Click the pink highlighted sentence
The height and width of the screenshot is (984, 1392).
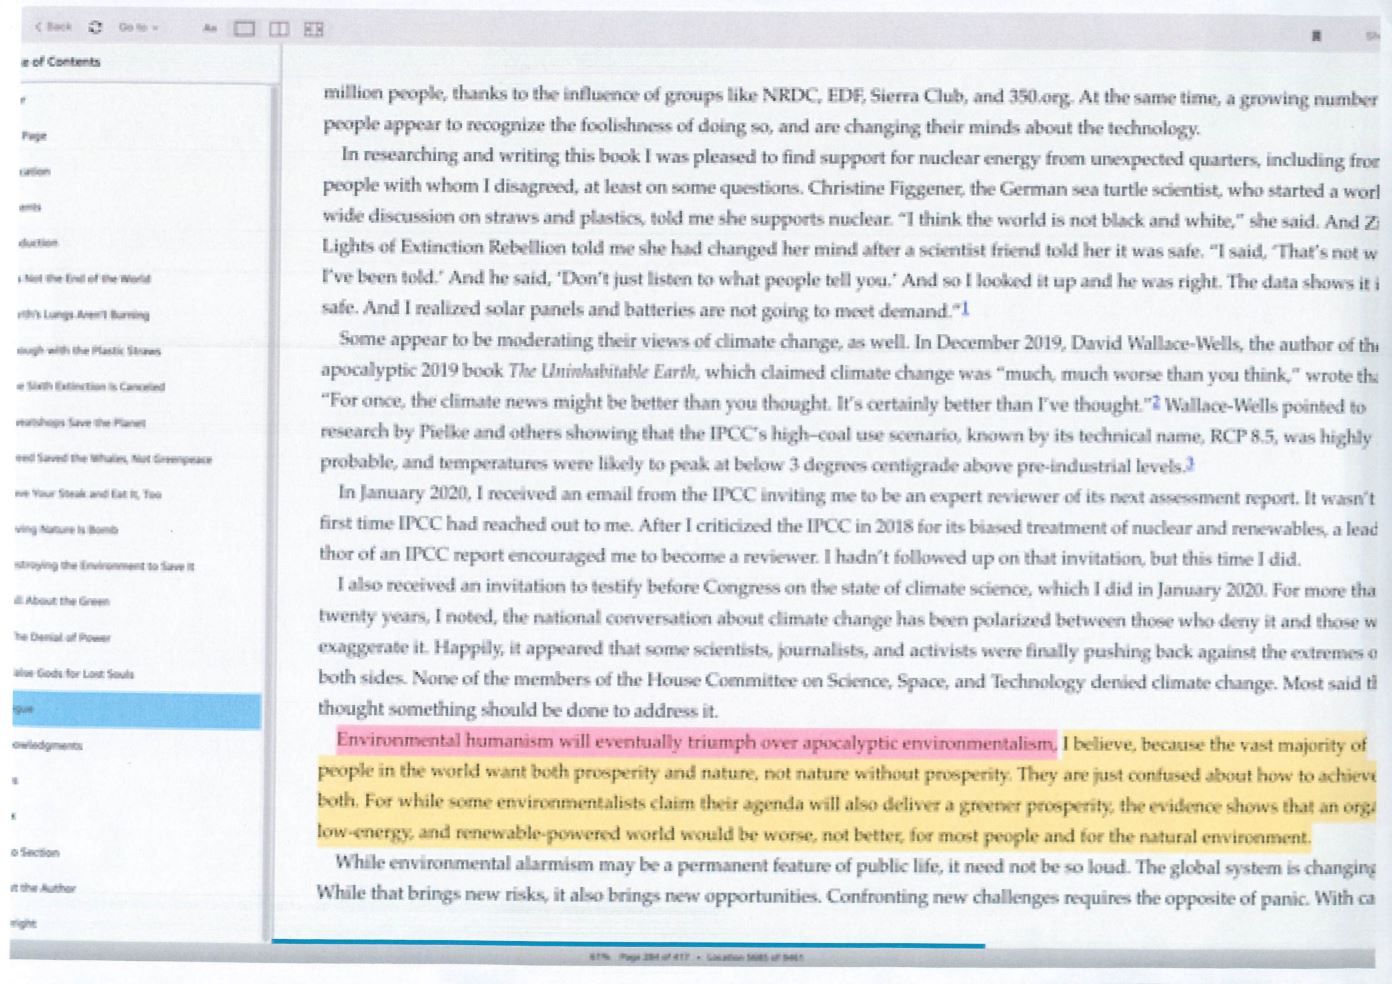pyautogui.click(x=695, y=742)
